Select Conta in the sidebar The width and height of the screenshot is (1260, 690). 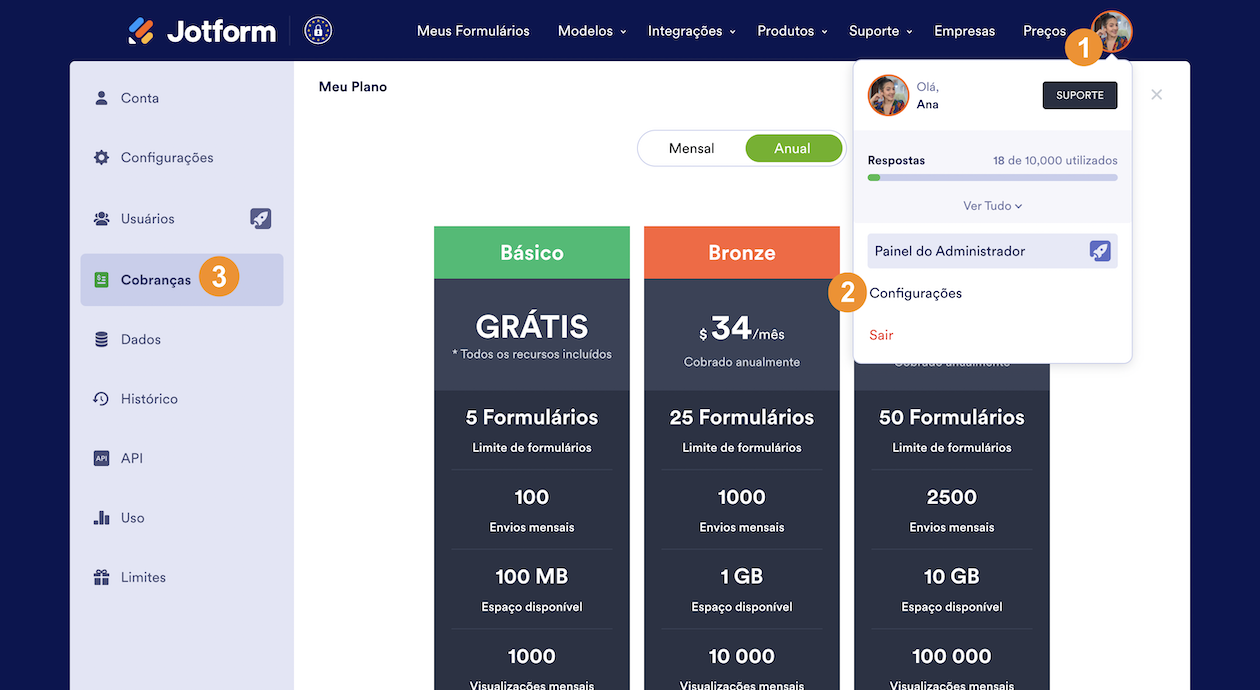click(182, 98)
